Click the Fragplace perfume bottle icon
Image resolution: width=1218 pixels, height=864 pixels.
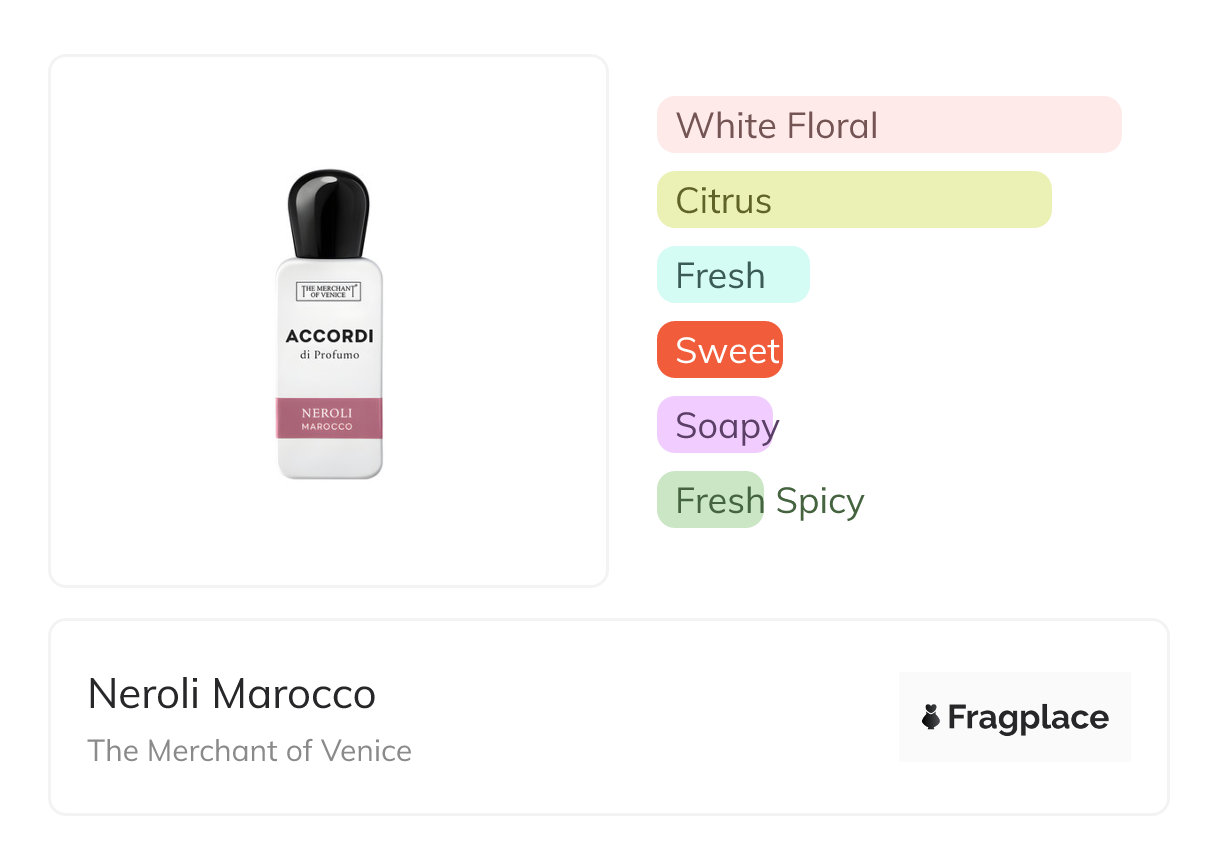tap(931, 717)
